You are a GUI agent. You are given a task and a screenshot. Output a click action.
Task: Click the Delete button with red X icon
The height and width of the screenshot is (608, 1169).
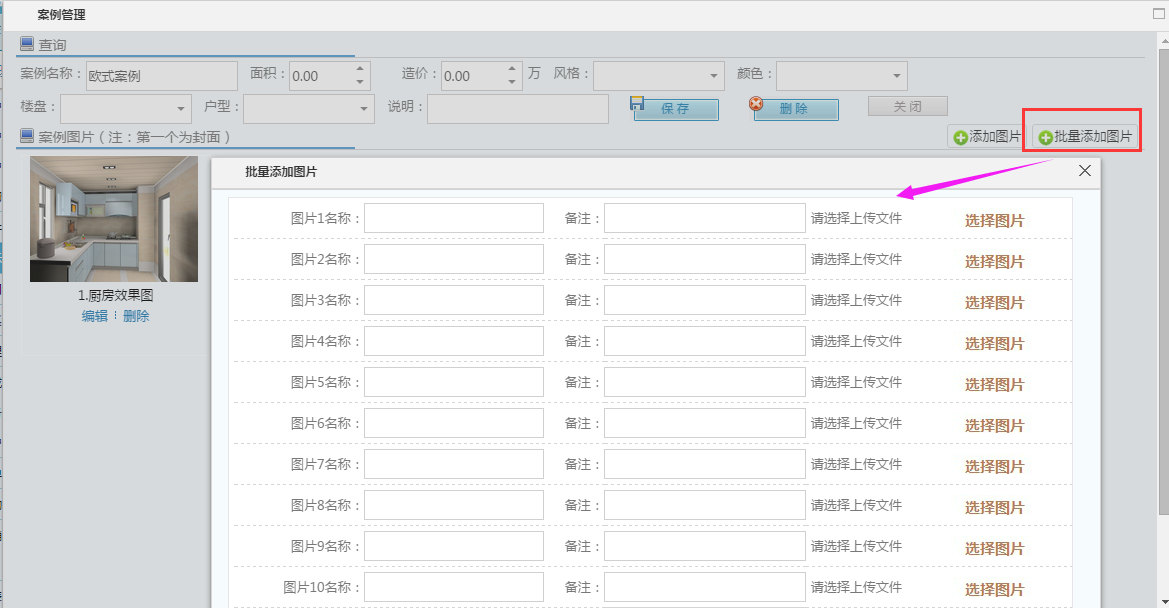point(795,109)
